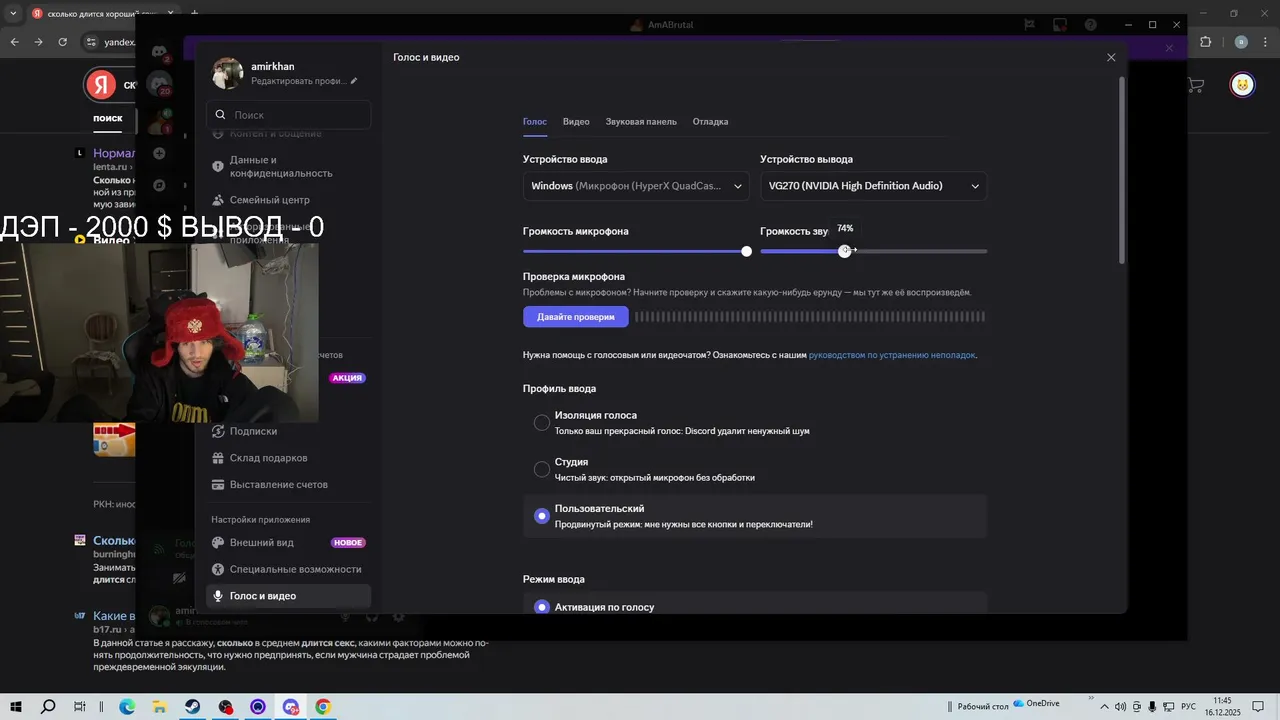Click the Склад подарков gift icon
The height and width of the screenshot is (720, 1280).
click(219, 458)
